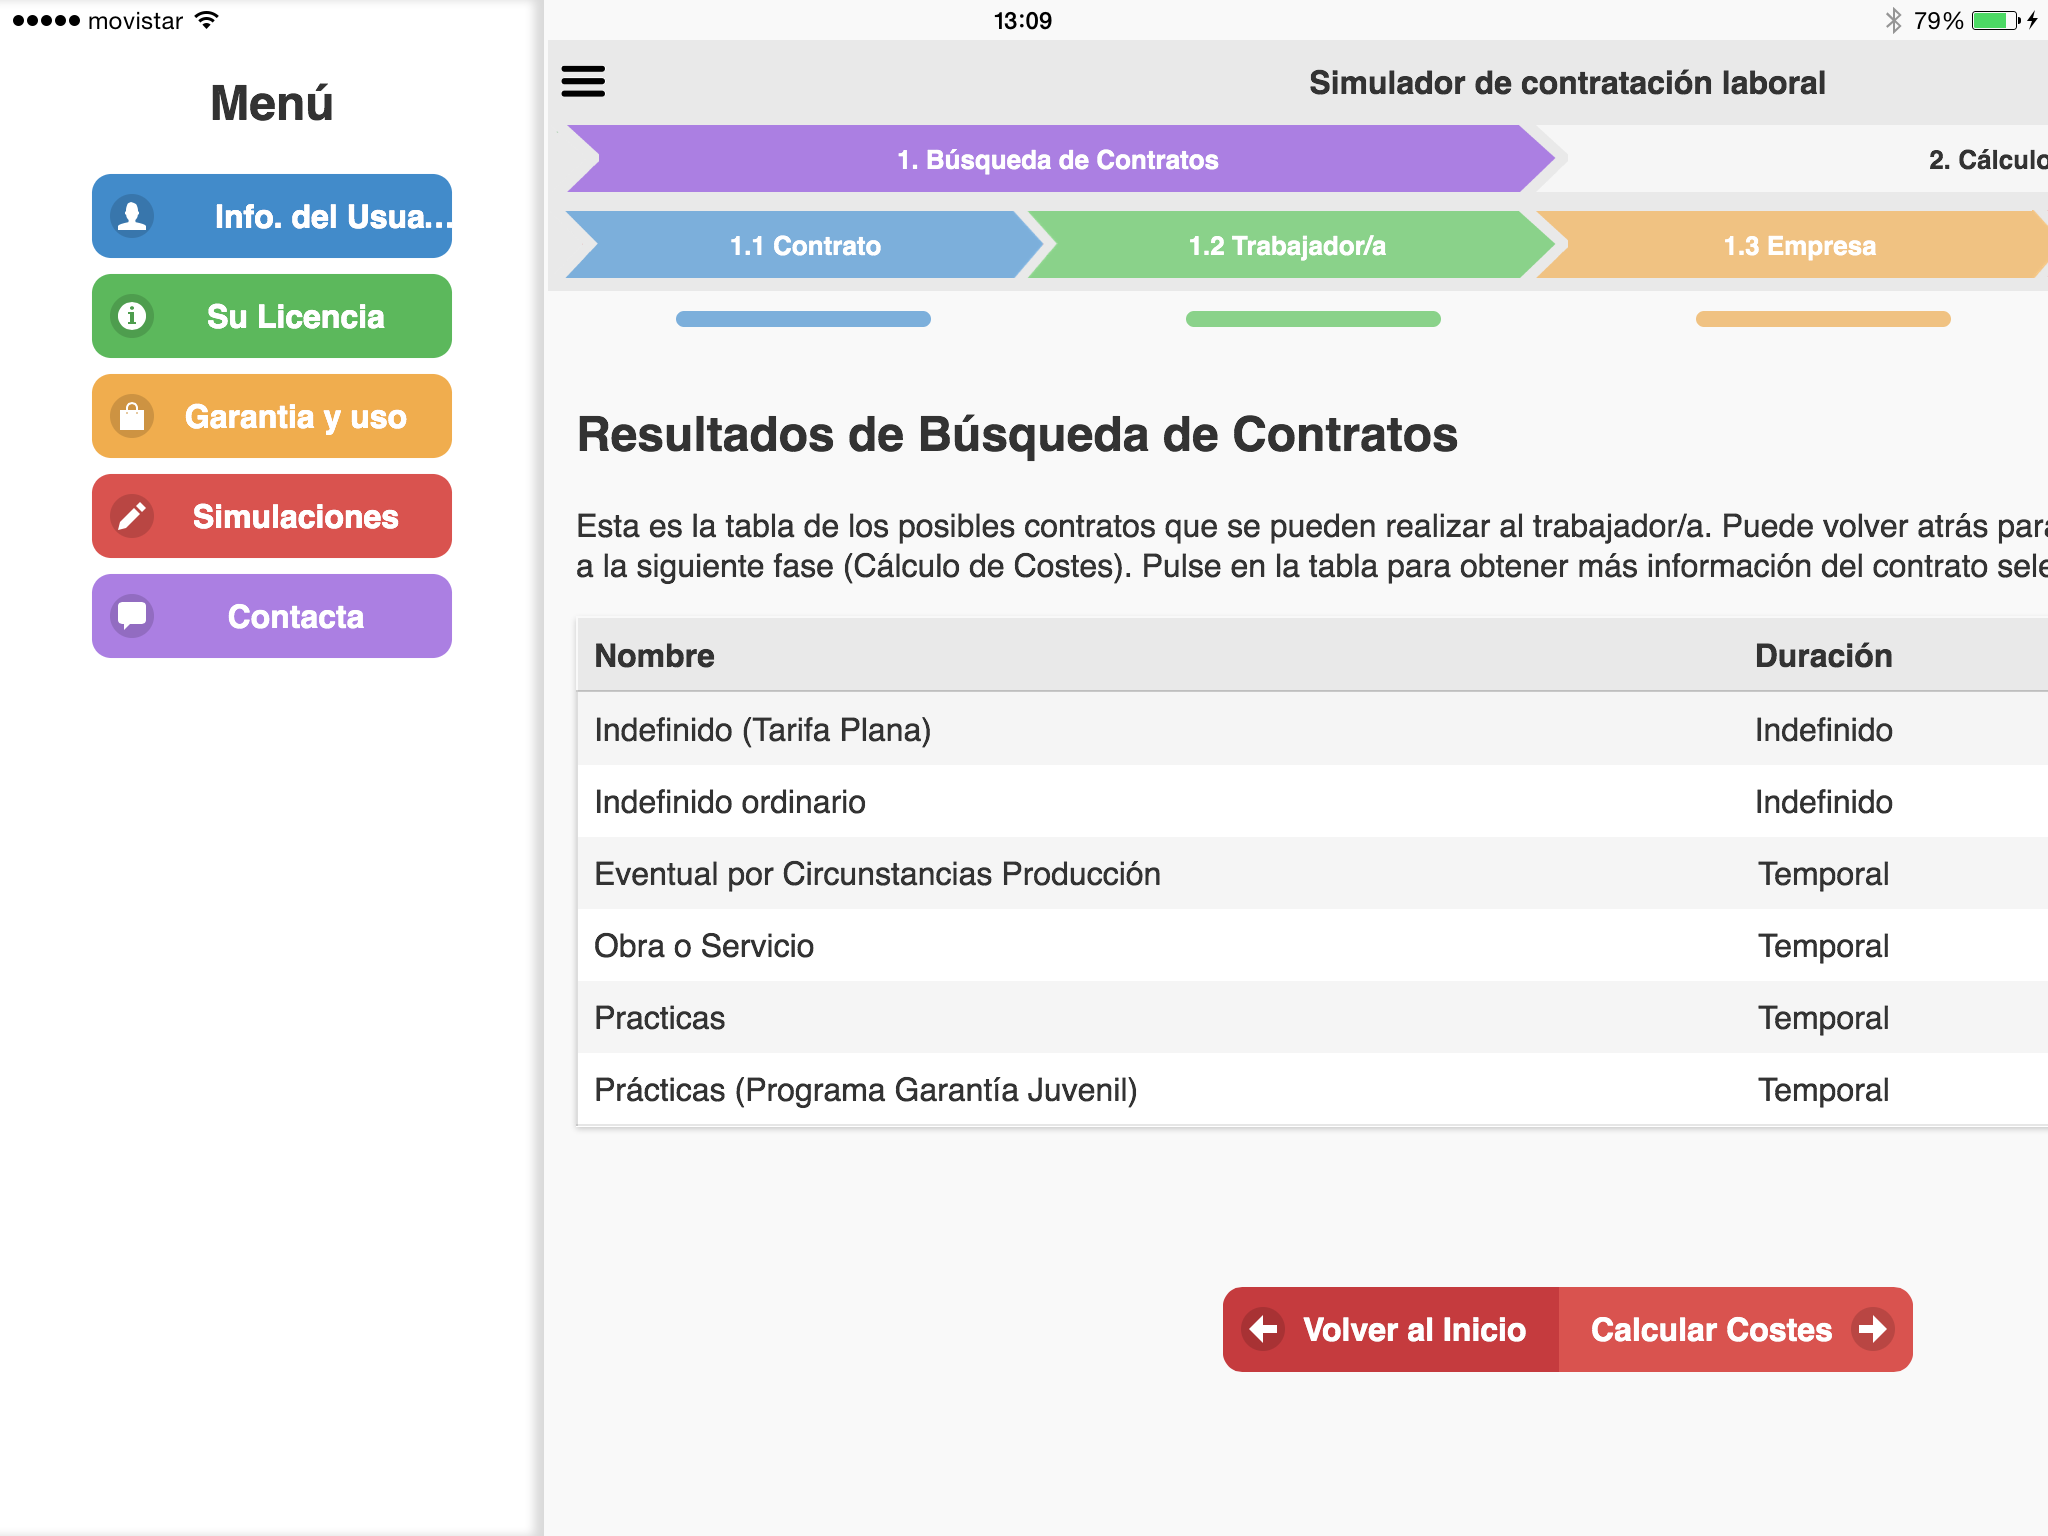Screen dimensions: 2048x1536
Task: Open Garantia y uso menu entry
Action: 272,416
